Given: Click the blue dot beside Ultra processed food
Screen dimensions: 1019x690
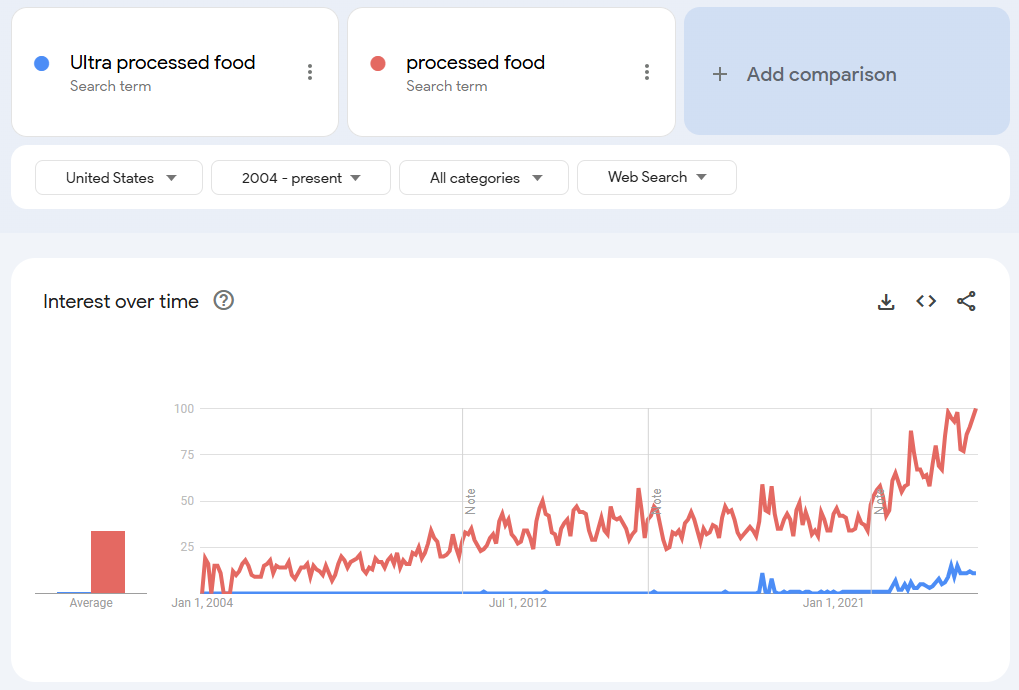Looking at the screenshot, I should coord(42,64).
